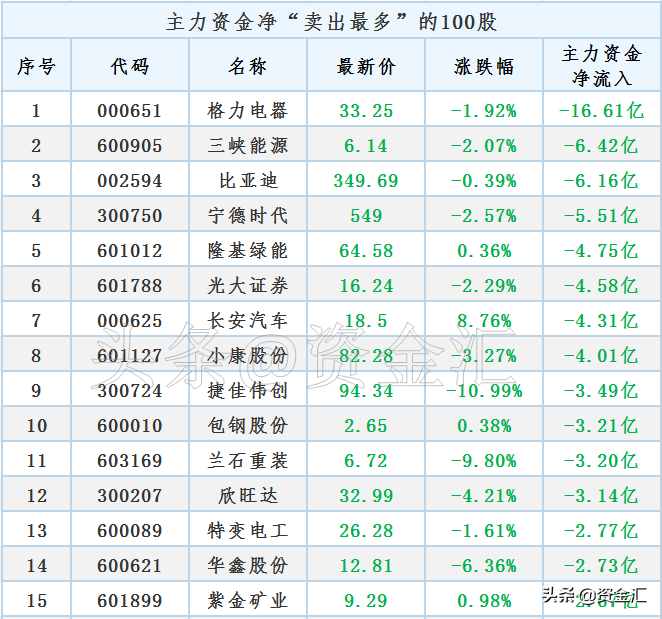Select stock code 000625
This screenshot has height=619, width=662.
click(x=130, y=321)
